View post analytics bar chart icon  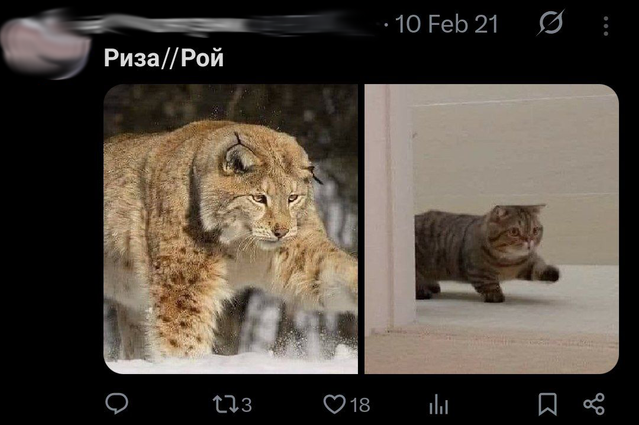click(438, 405)
